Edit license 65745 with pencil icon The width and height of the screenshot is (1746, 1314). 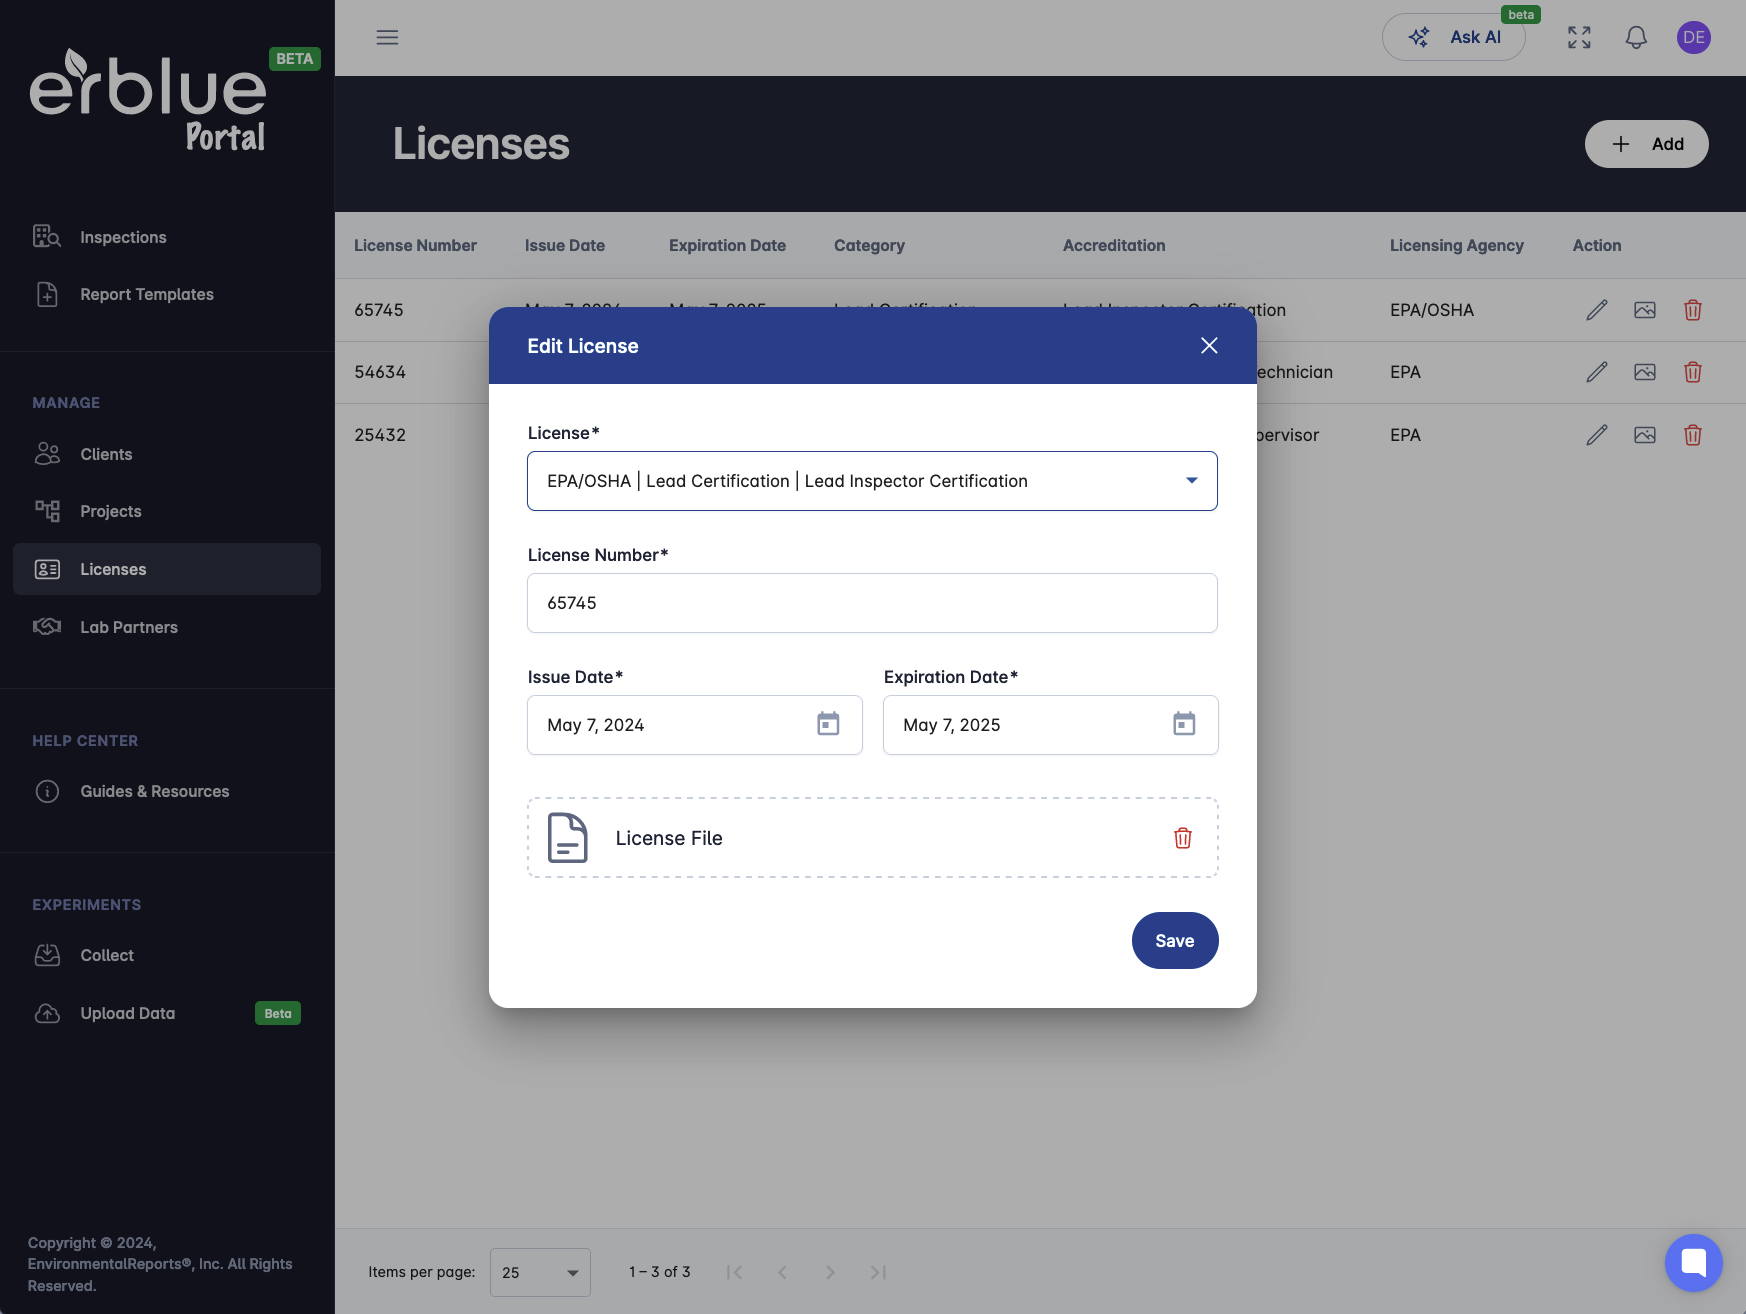(1597, 310)
